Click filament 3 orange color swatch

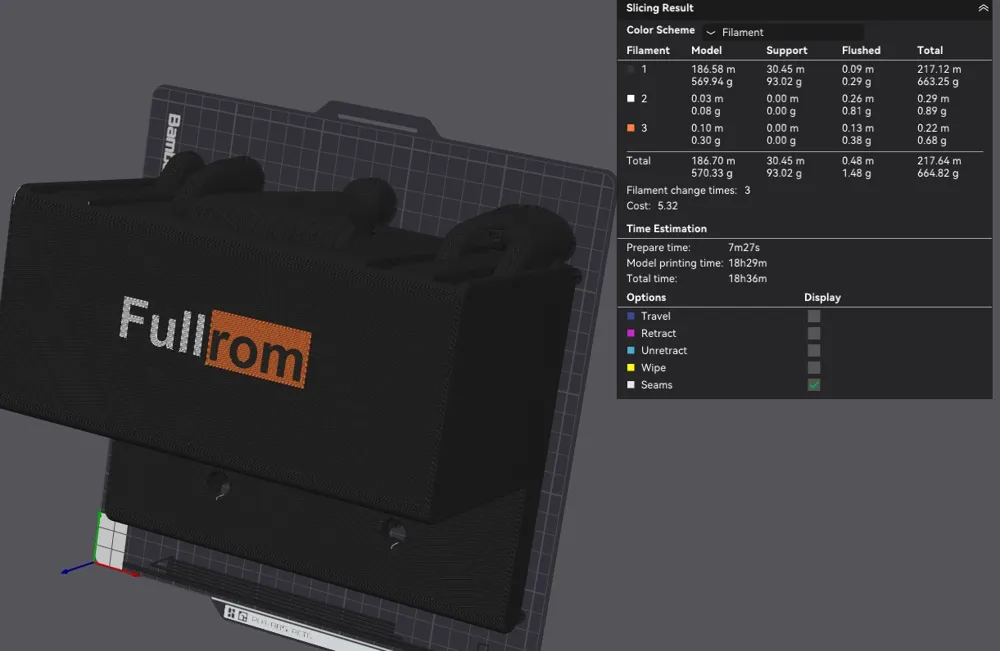pos(631,128)
